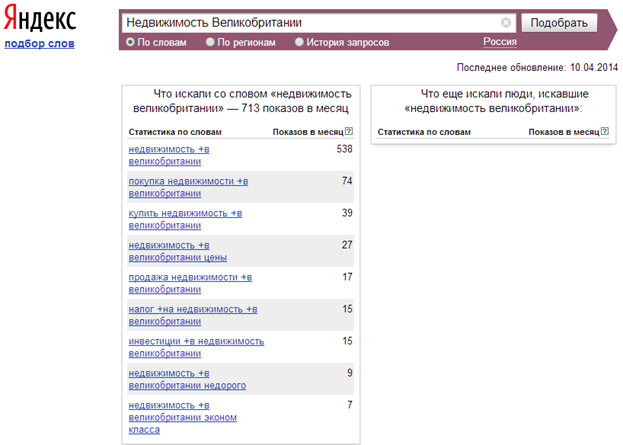Clear the search field with the X icon

pyautogui.click(x=506, y=23)
